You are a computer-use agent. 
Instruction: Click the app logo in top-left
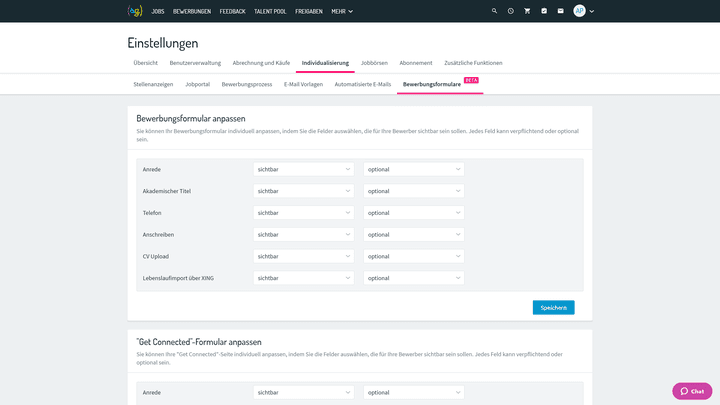135,11
